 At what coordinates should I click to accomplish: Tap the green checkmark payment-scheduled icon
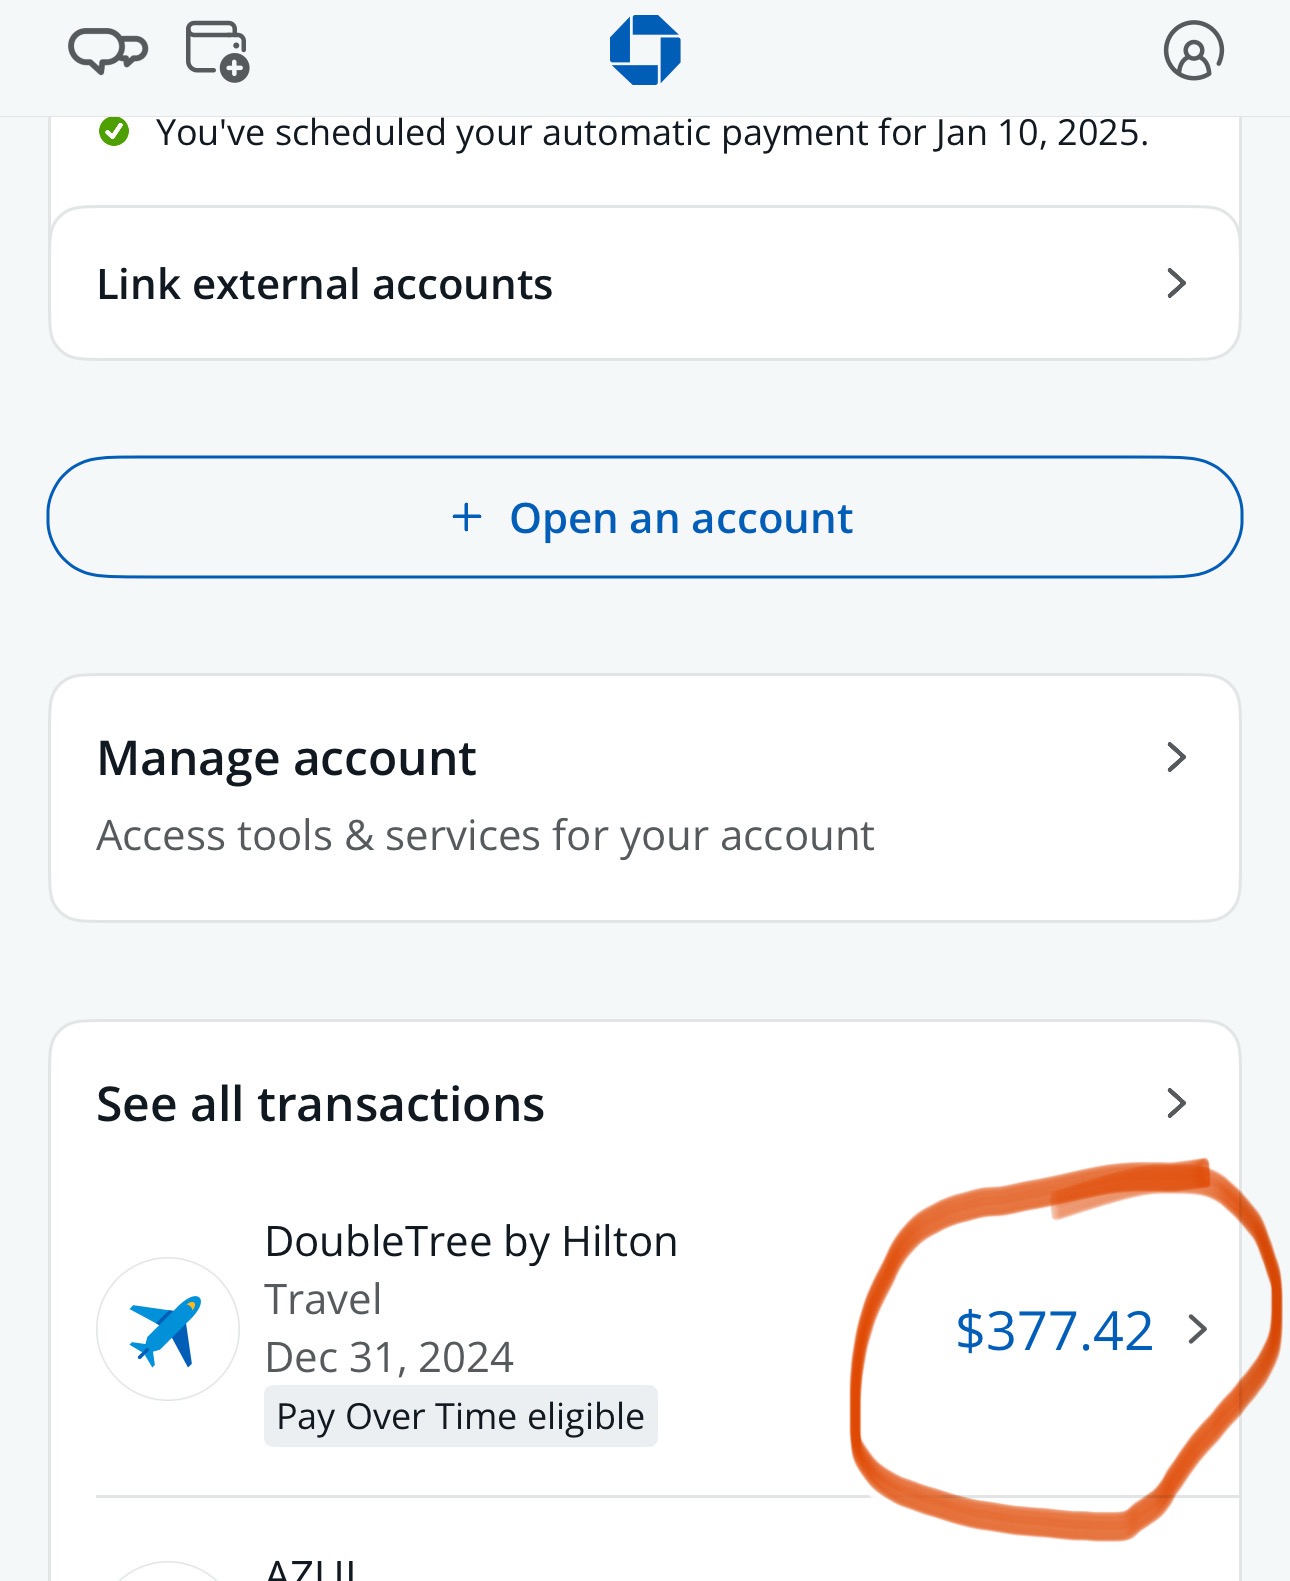pos(114,131)
